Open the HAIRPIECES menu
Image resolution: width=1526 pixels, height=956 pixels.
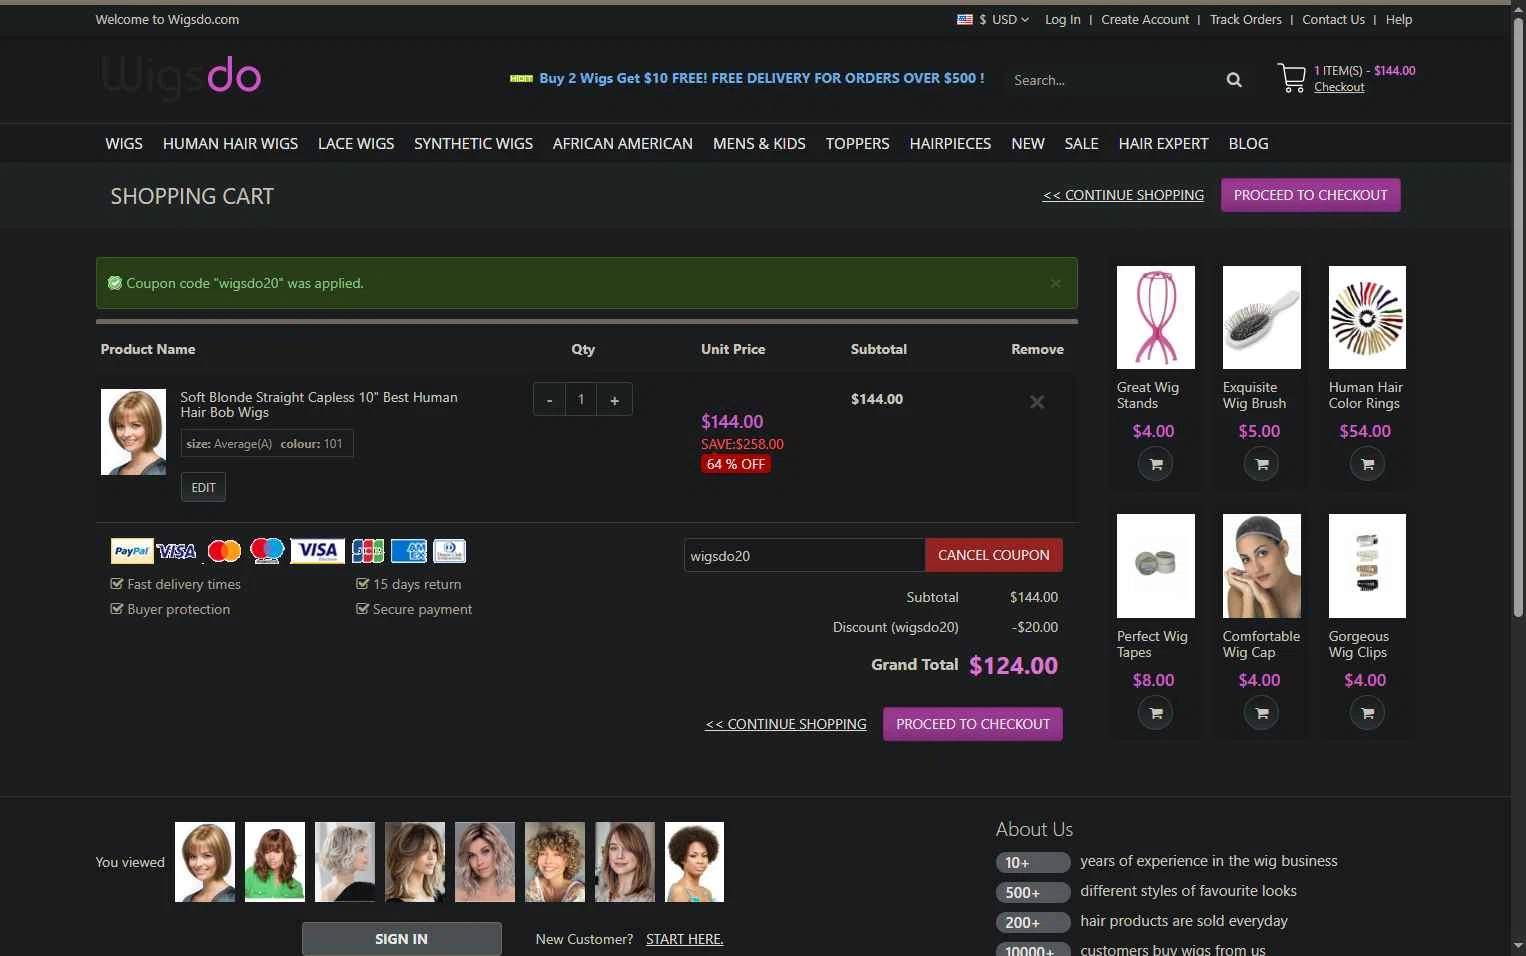950,144
